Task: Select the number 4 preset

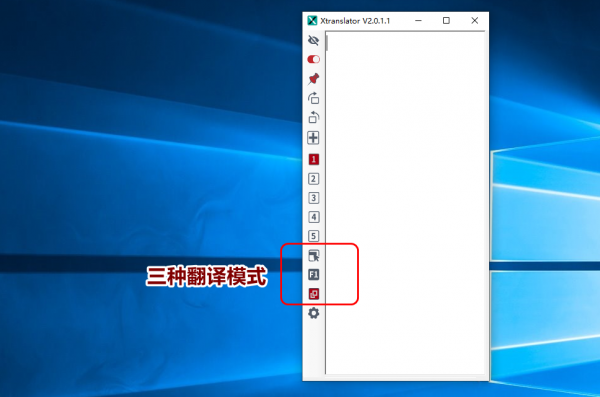Action: [x=313, y=217]
